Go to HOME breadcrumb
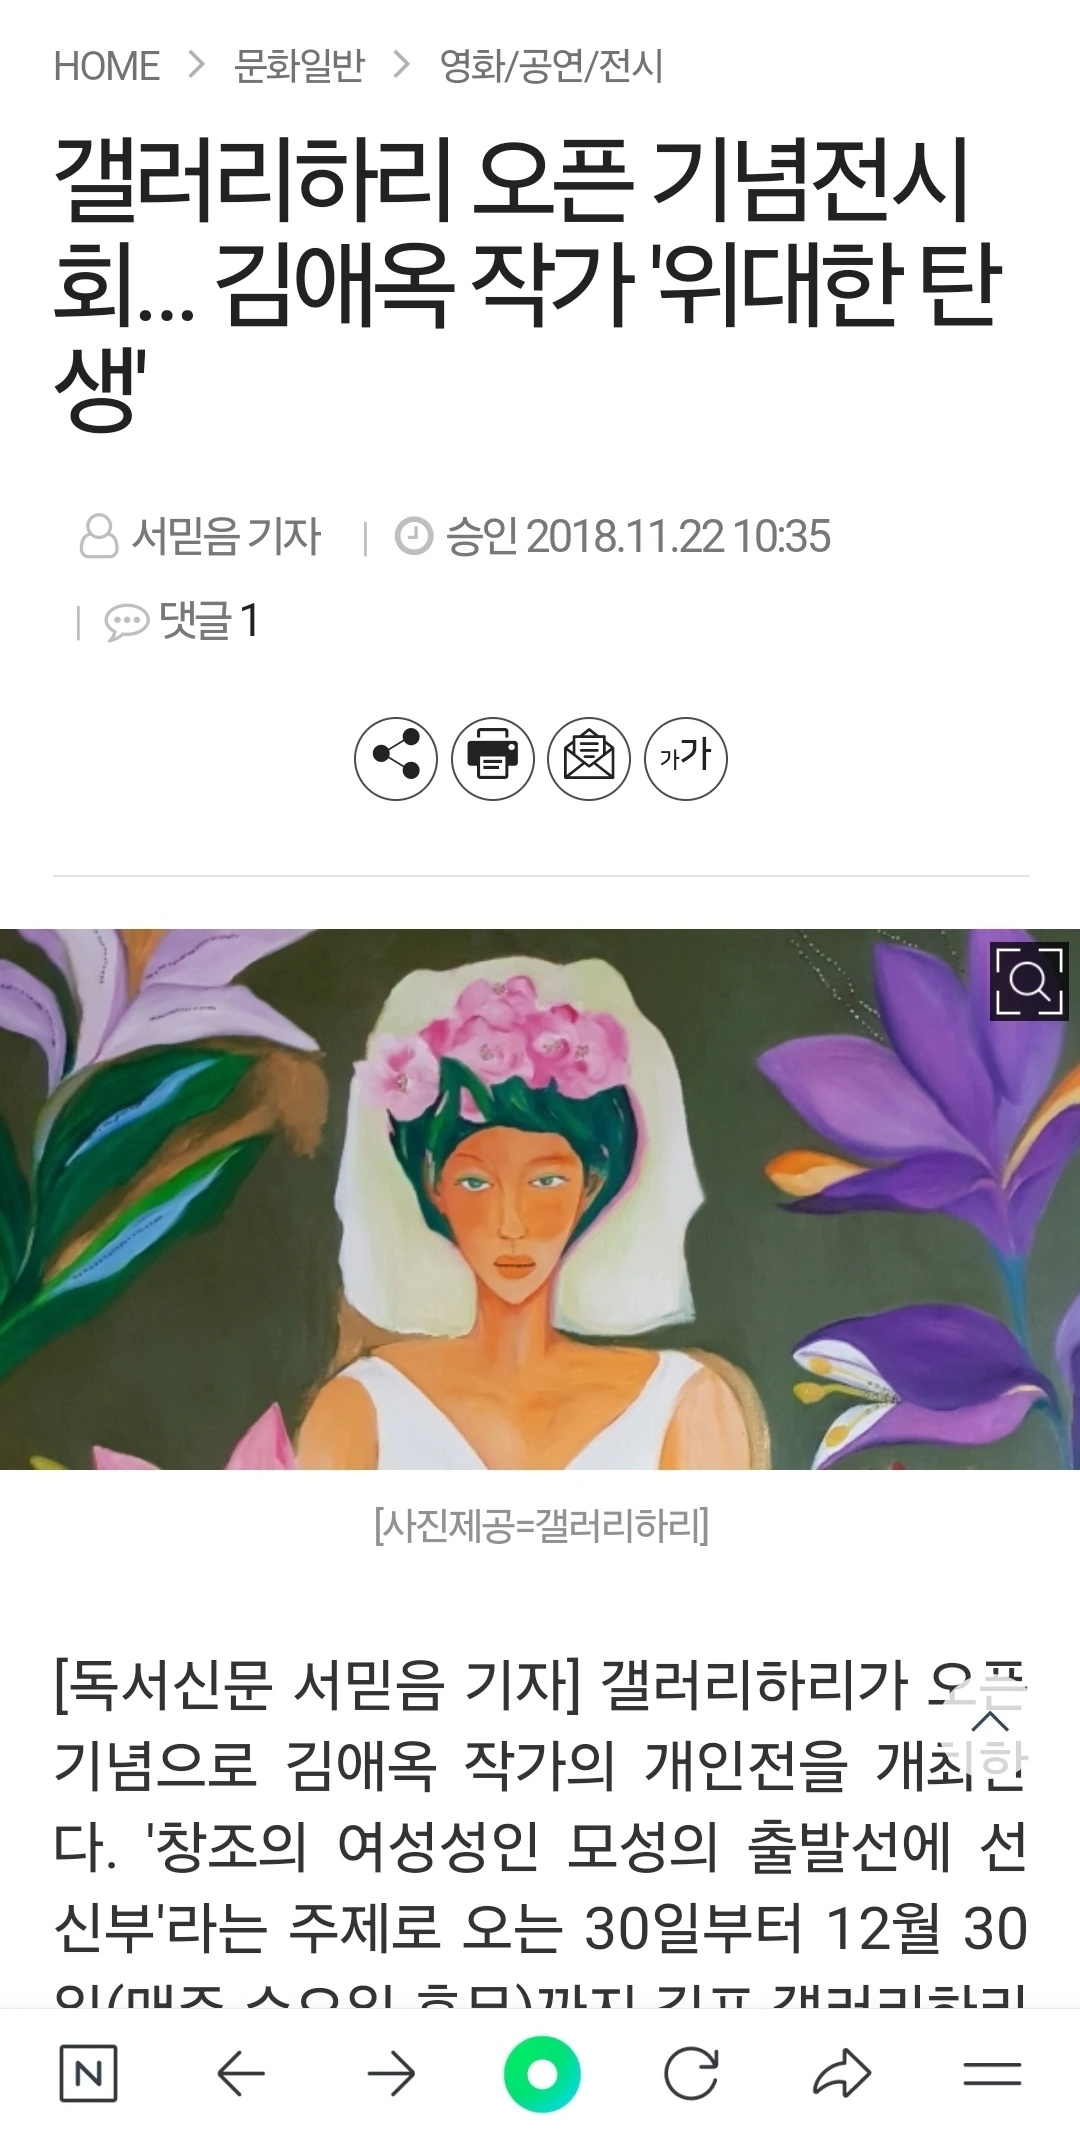 pyautogui.click(x=106, y=67)
